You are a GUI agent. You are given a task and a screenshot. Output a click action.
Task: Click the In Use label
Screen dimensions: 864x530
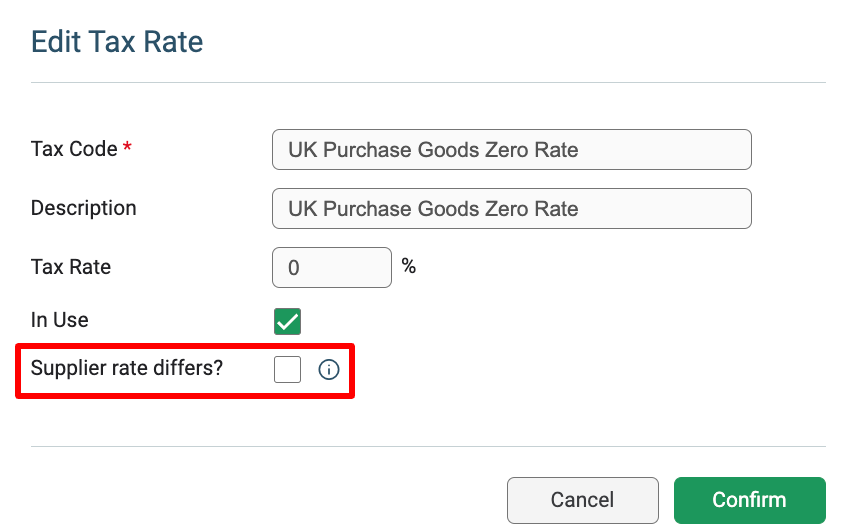pos(60,320)
